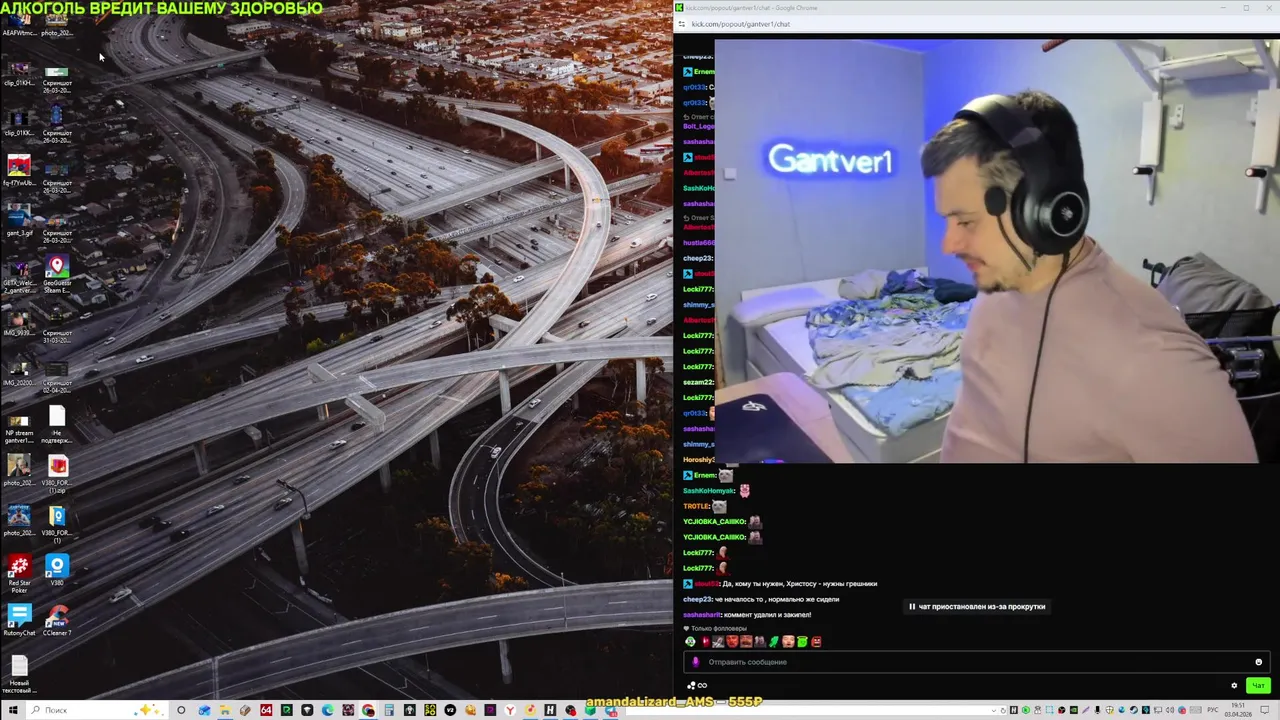Viewport: 1280px width, 720px height.
Task: Open the red '64' app on taskbar
Action: tap(266, 710)
